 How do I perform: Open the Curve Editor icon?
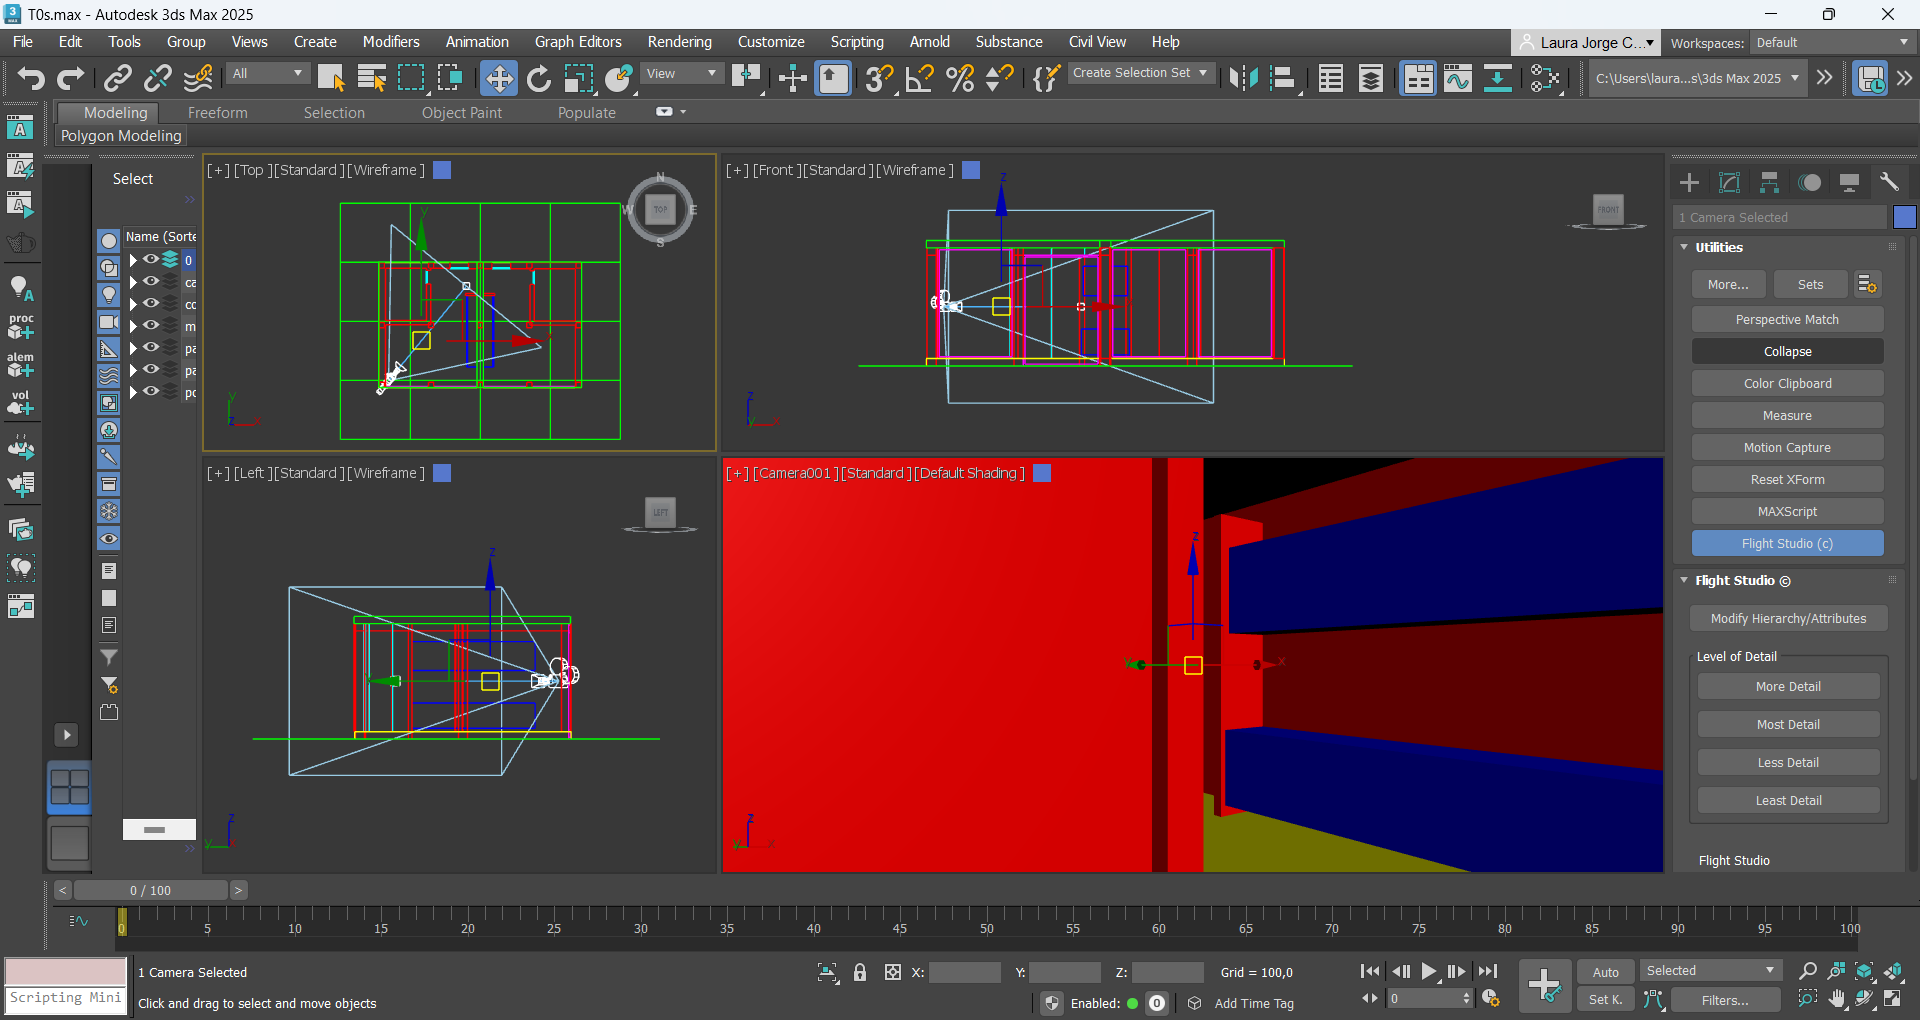coord(1457,78)
